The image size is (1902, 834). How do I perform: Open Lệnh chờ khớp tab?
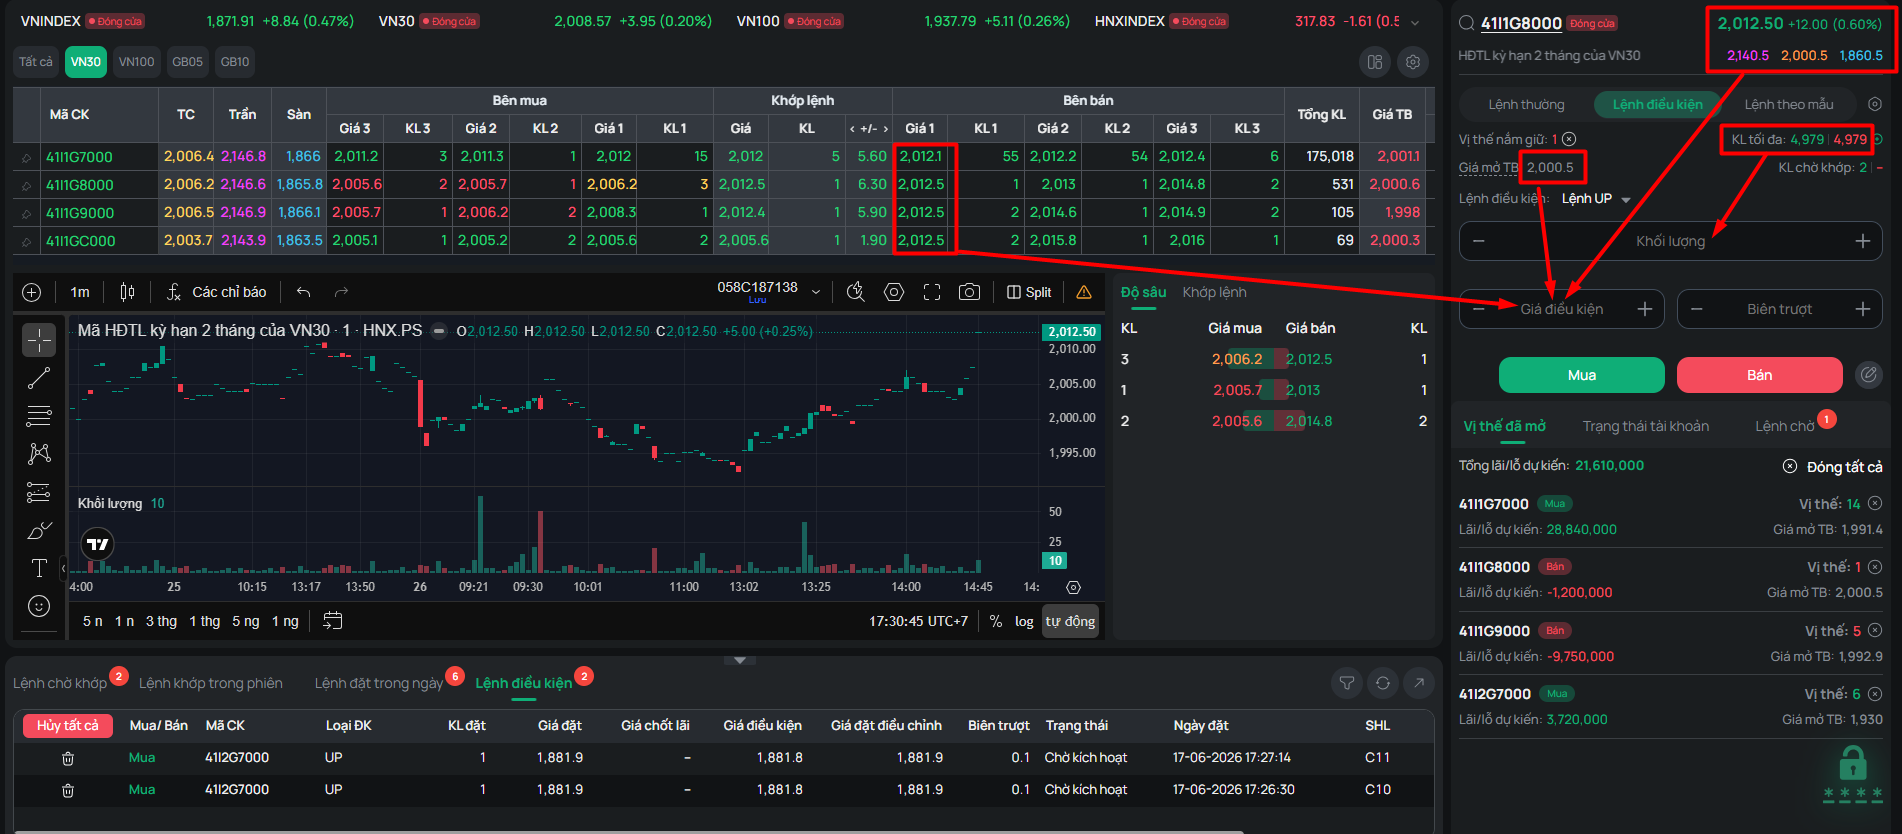click(x=60, y=683)
